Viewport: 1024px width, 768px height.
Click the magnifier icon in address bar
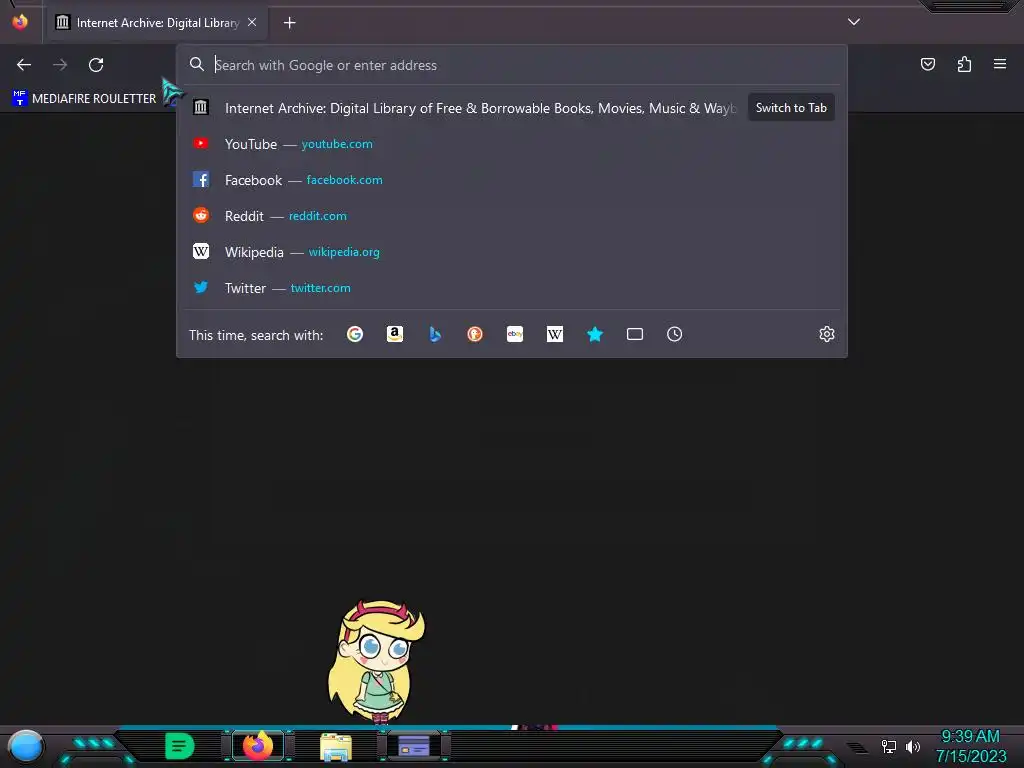click(x=197, y=64)
